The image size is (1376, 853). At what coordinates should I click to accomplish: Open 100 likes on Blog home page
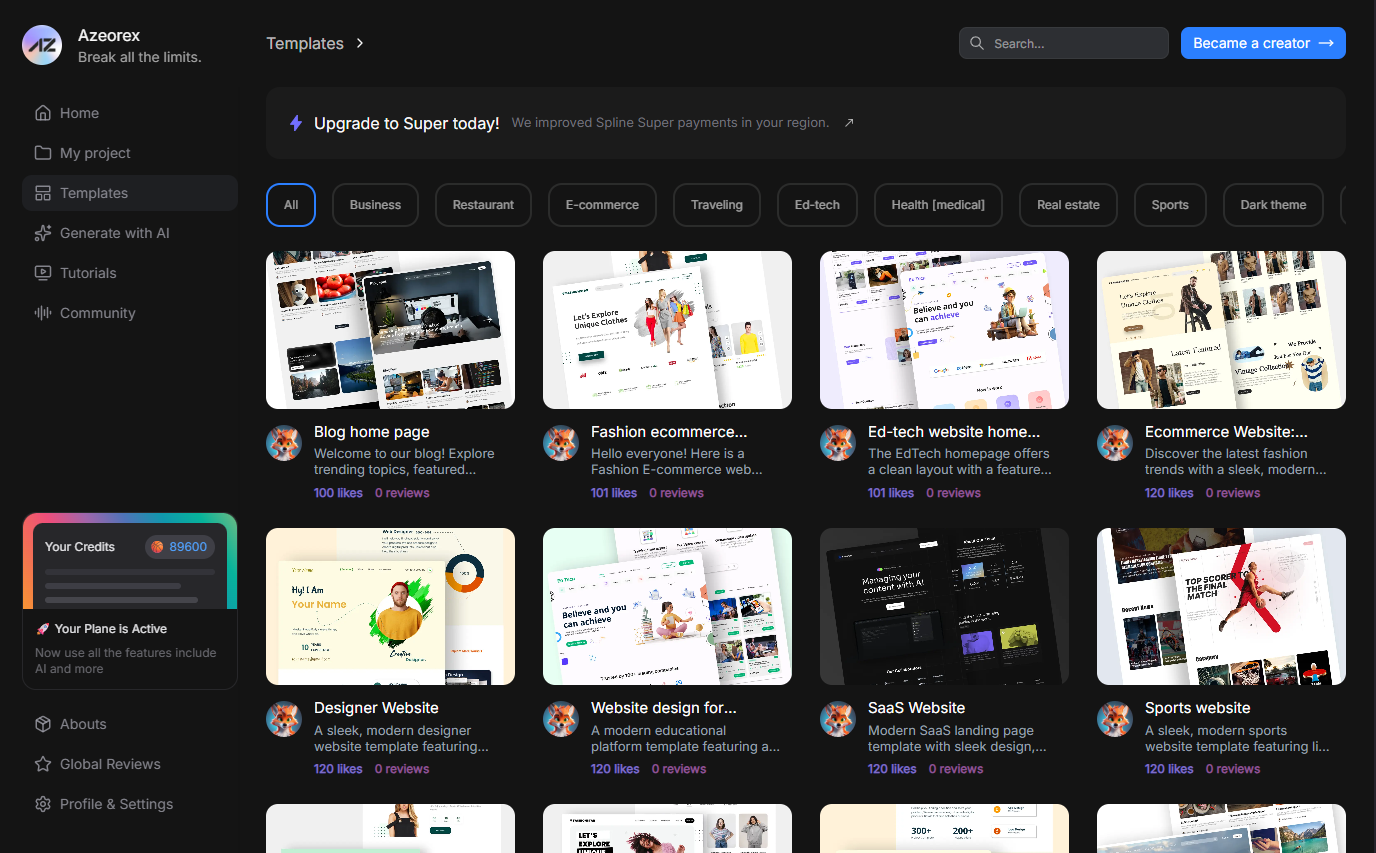[338, 493]
